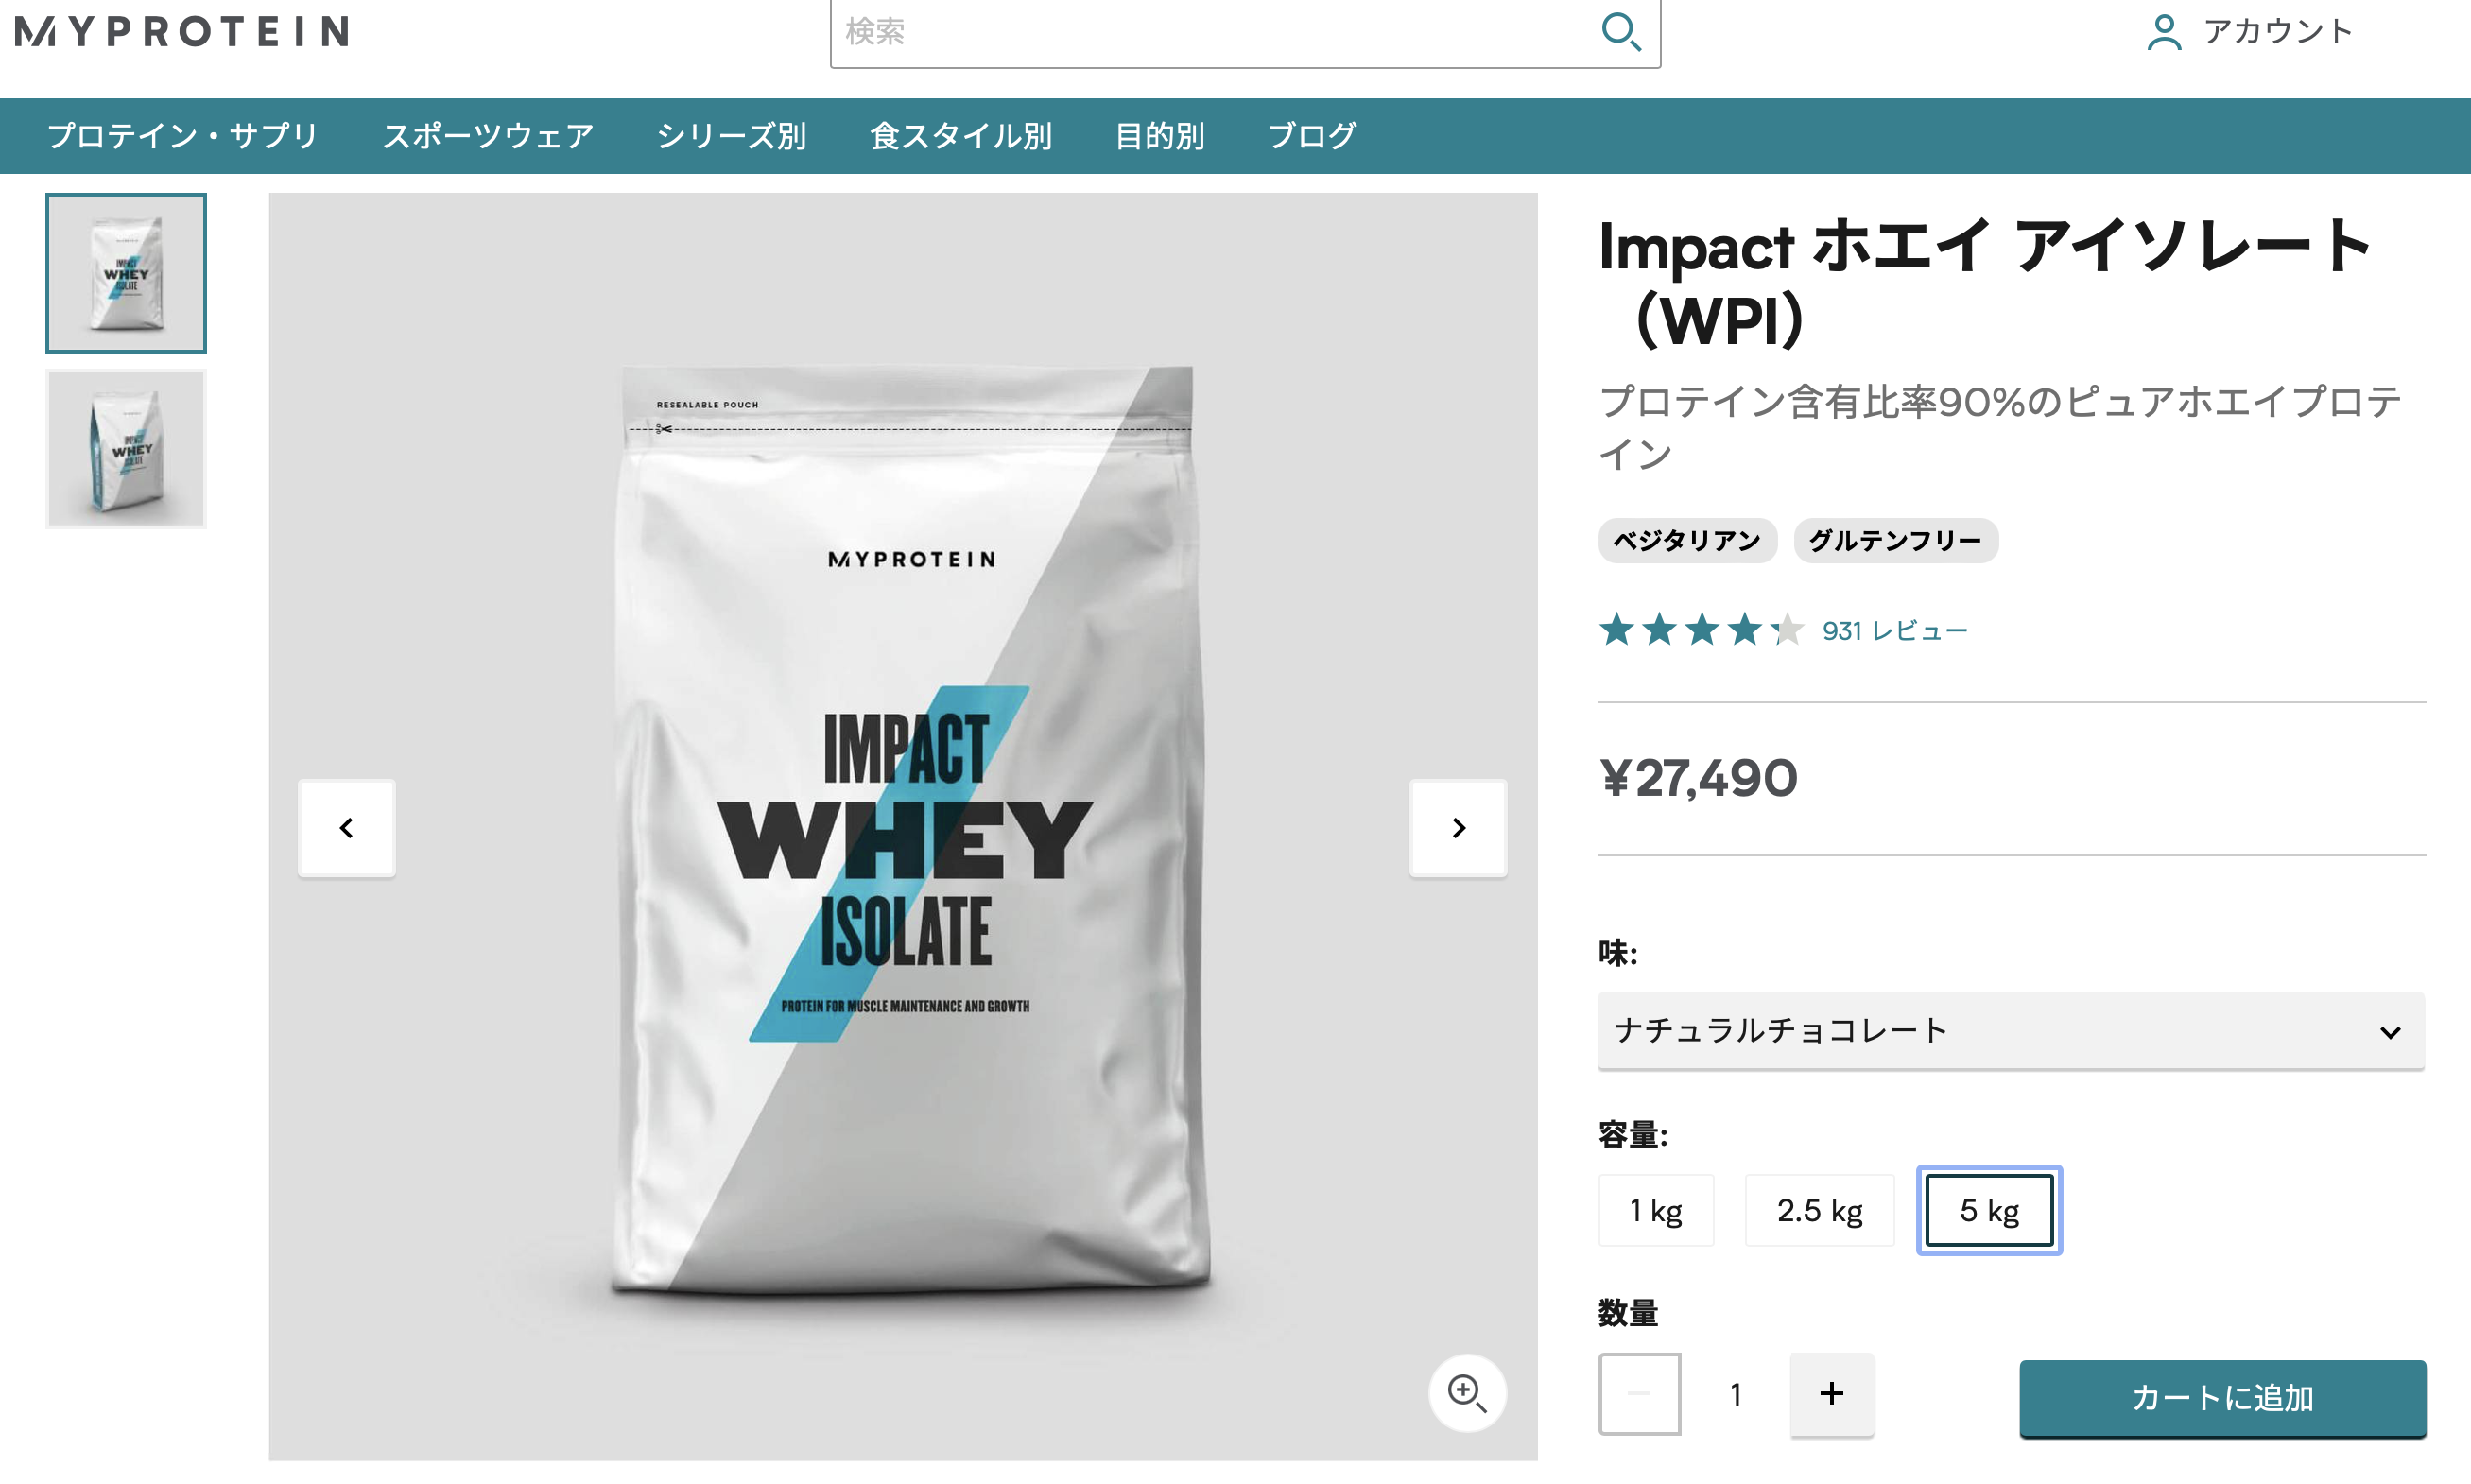Image resolution: width=2471 pixels, height=1484 pixels.
Task: Select the 2.5 kg size option
Action: coord(1820,1211)
